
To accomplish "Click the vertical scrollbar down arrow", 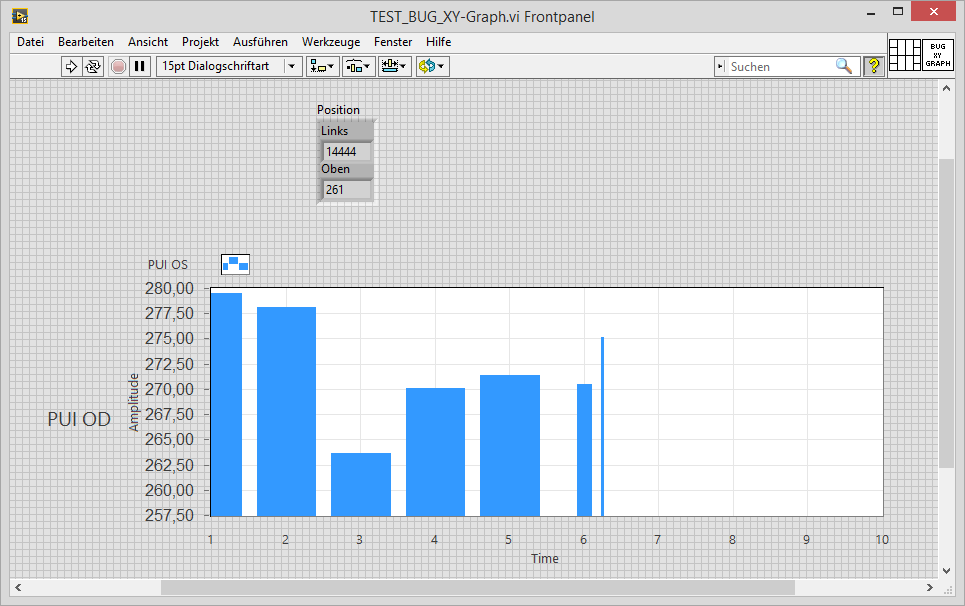I will pos(947,570).
